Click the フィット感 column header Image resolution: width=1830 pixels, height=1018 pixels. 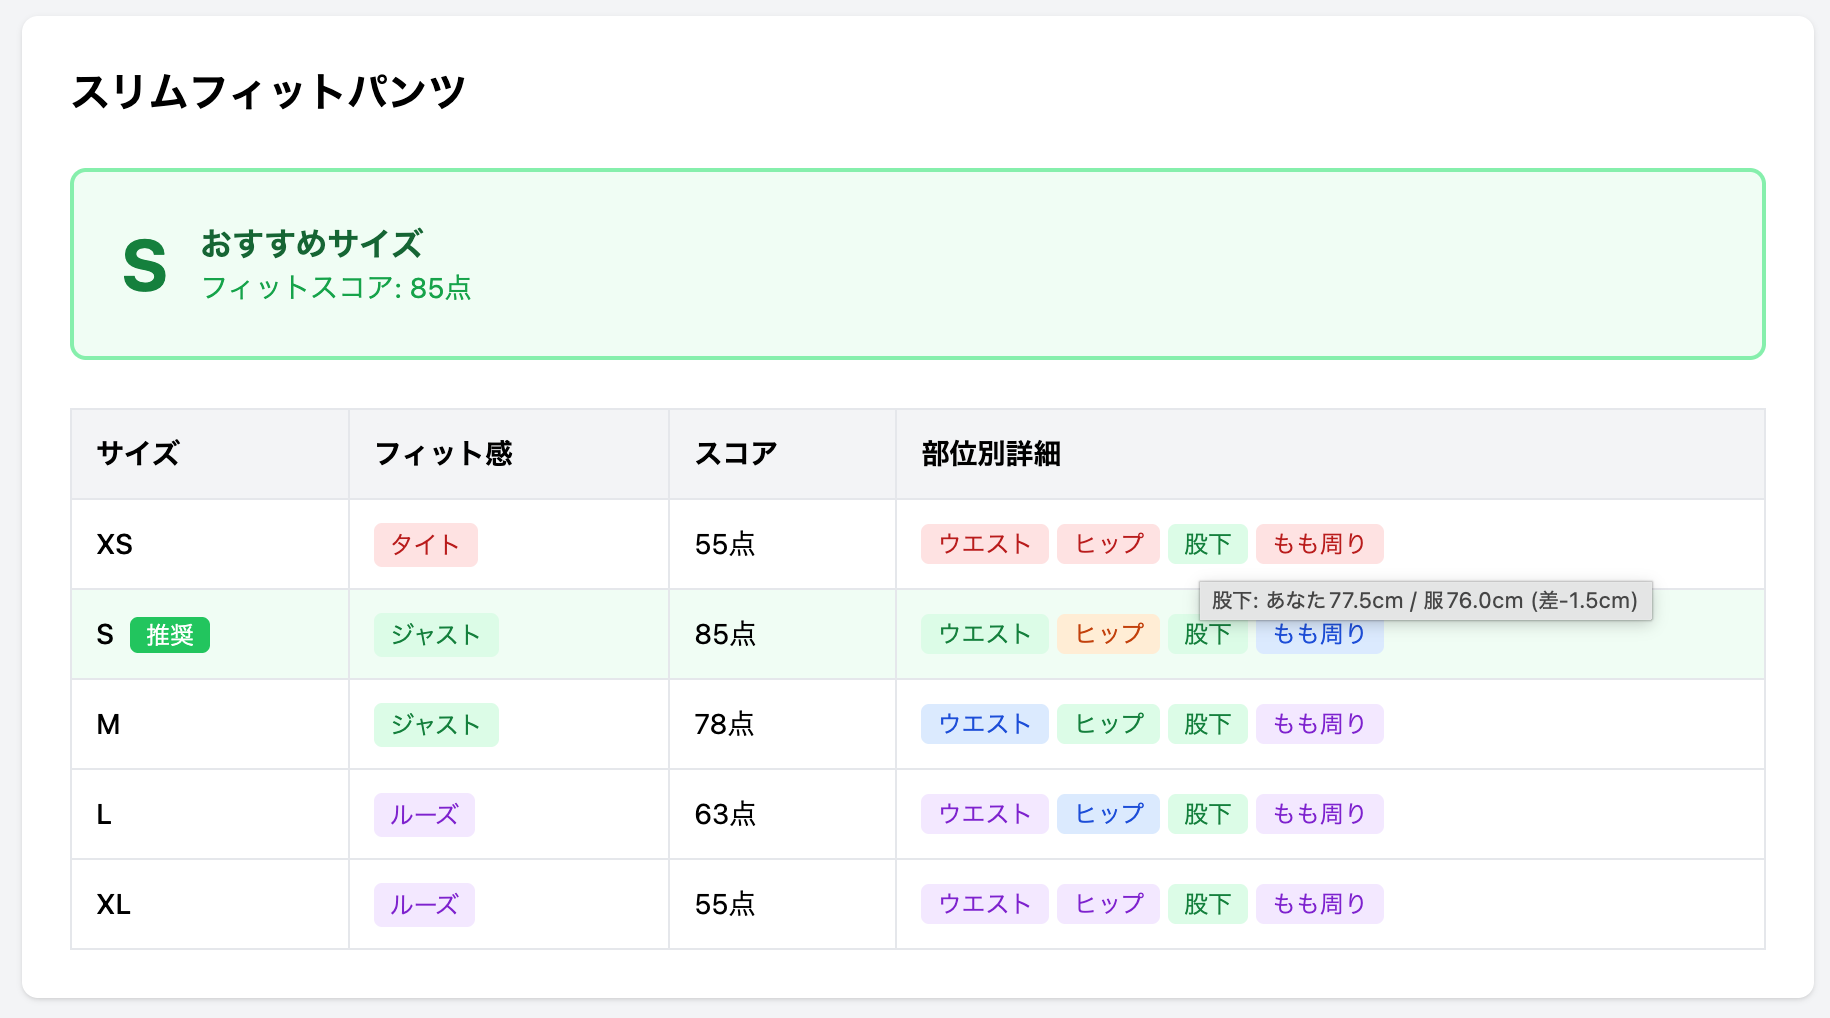[442, 453]
